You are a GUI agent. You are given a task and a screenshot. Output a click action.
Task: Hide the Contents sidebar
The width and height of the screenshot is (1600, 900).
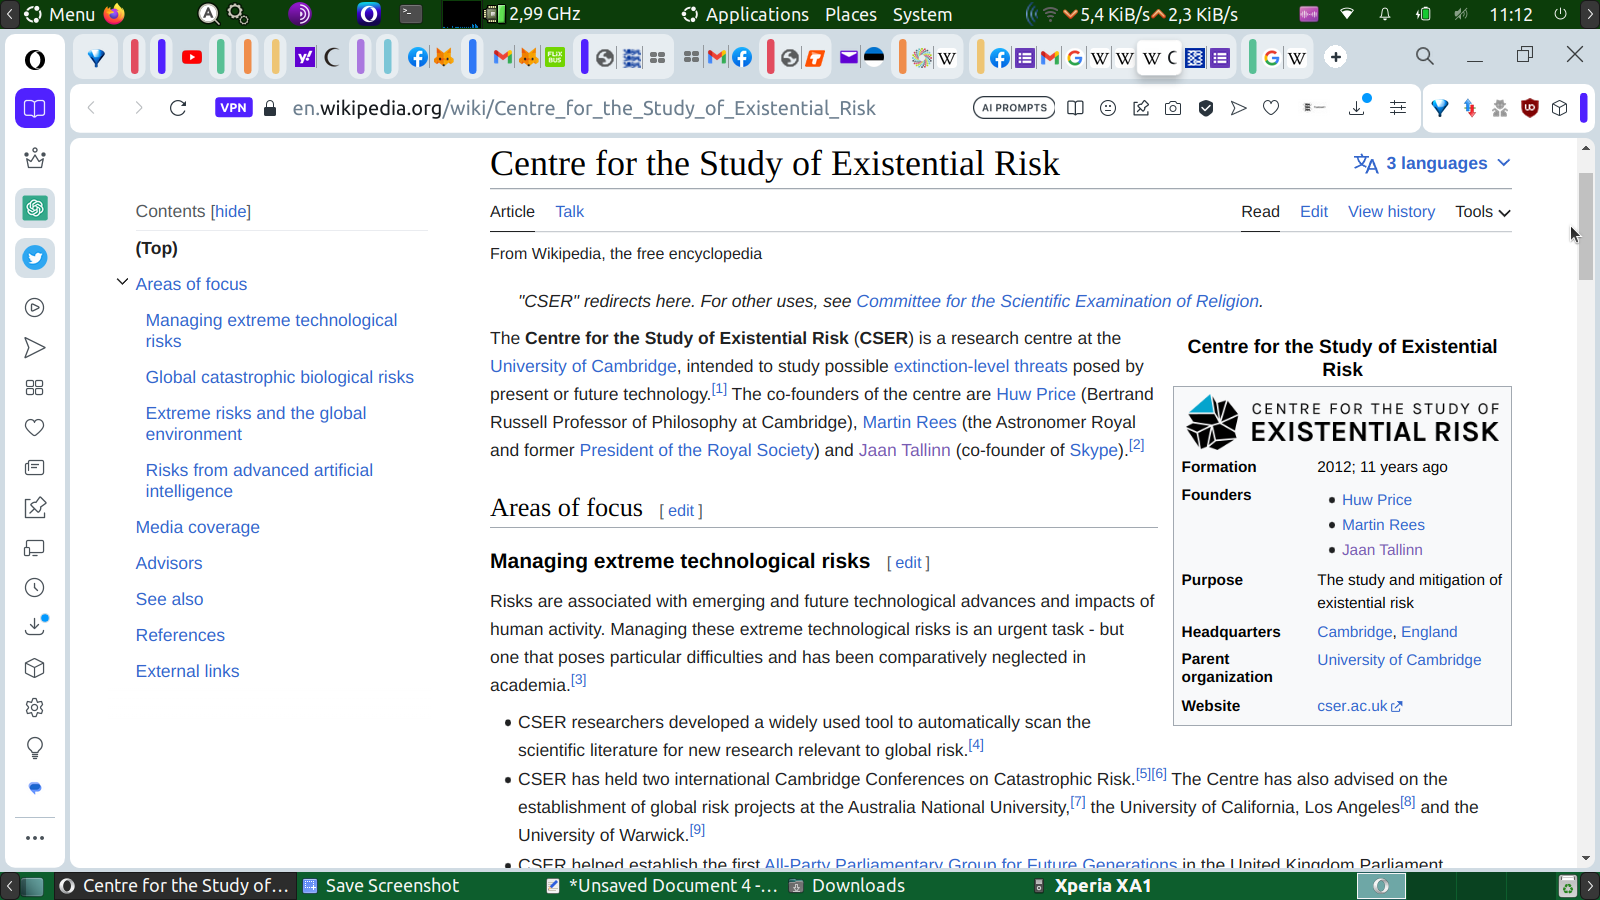coord(231,212)
